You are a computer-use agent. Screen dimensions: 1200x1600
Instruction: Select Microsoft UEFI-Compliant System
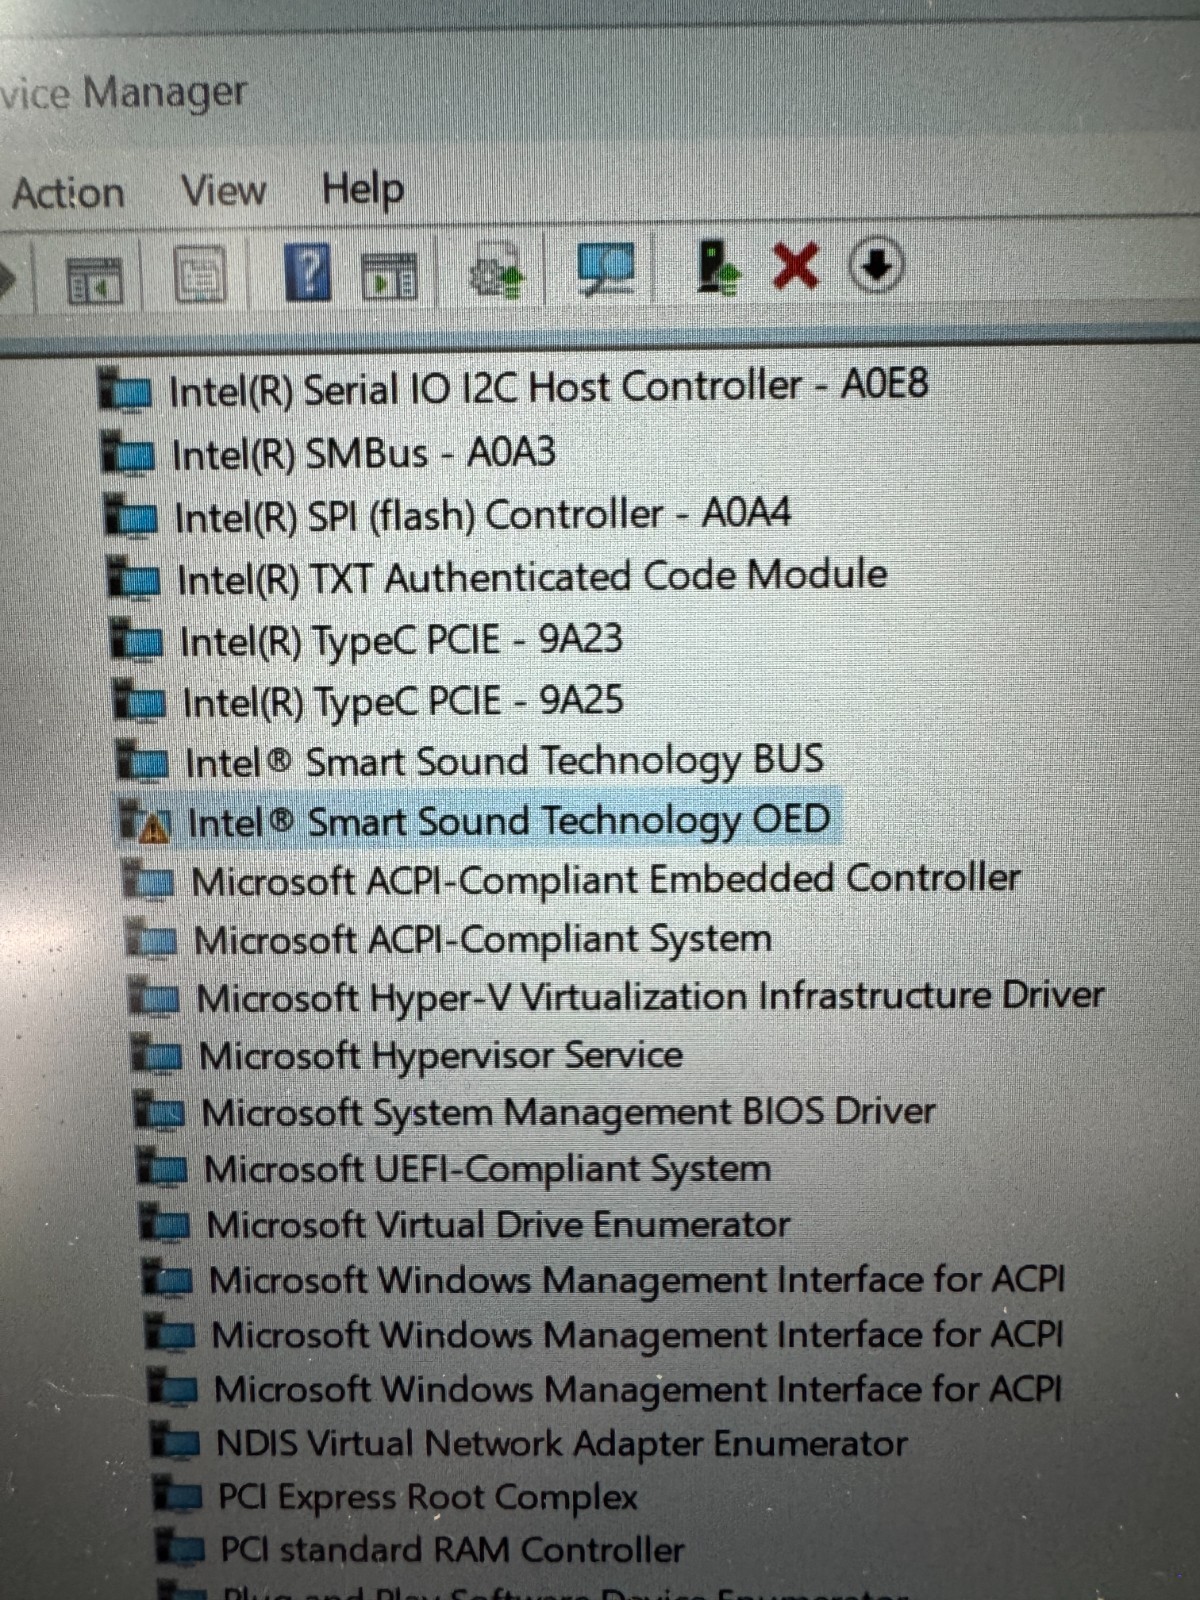coord(487,1168)
